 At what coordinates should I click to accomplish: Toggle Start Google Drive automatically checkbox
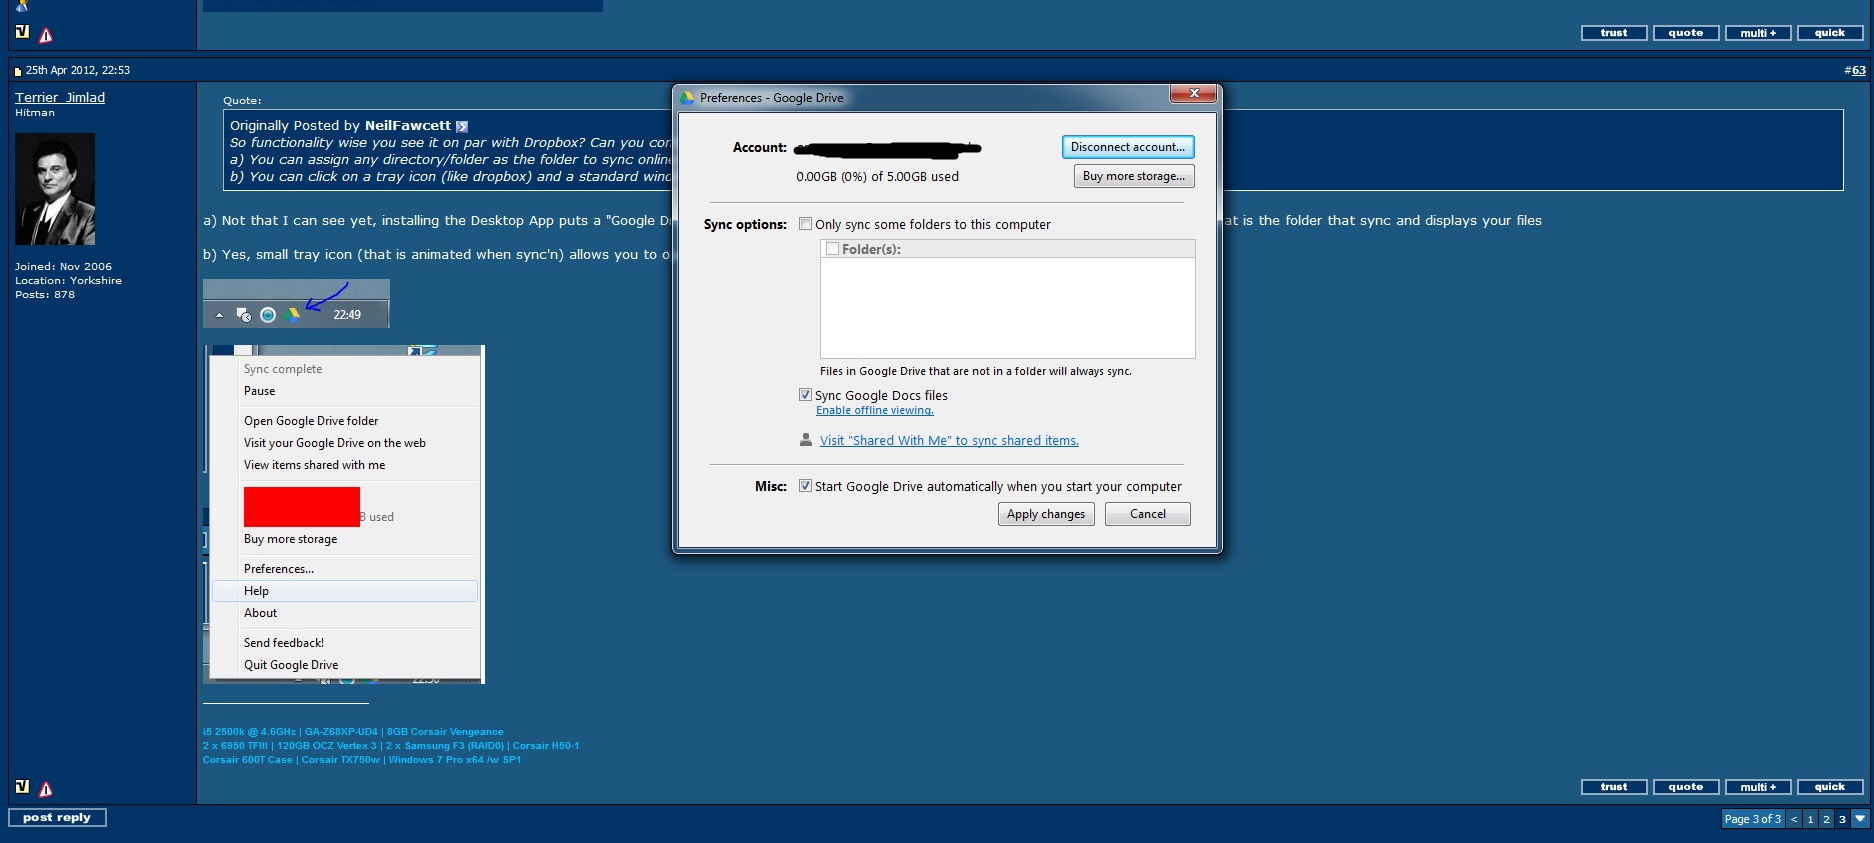[805, 486]
